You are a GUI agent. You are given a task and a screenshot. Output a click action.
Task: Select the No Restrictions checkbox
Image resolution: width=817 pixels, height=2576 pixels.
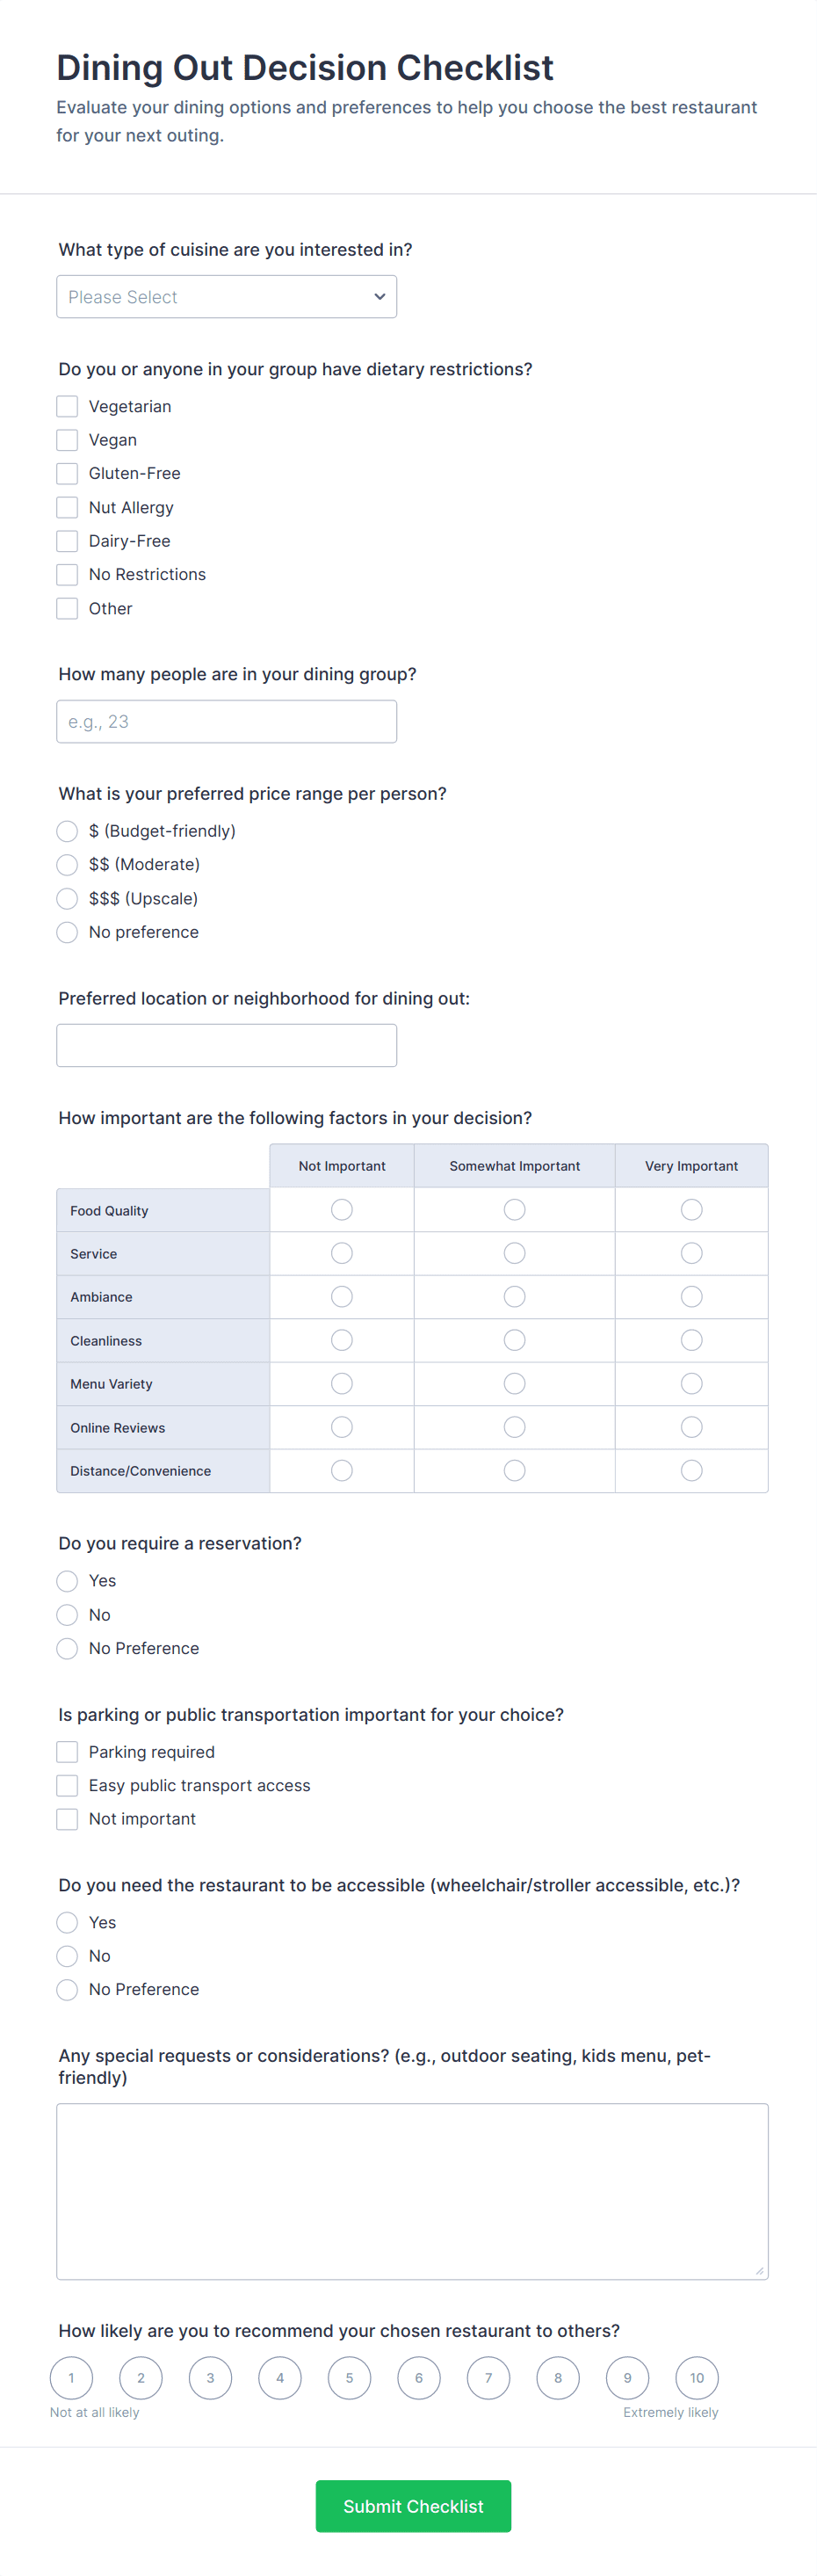67,574
